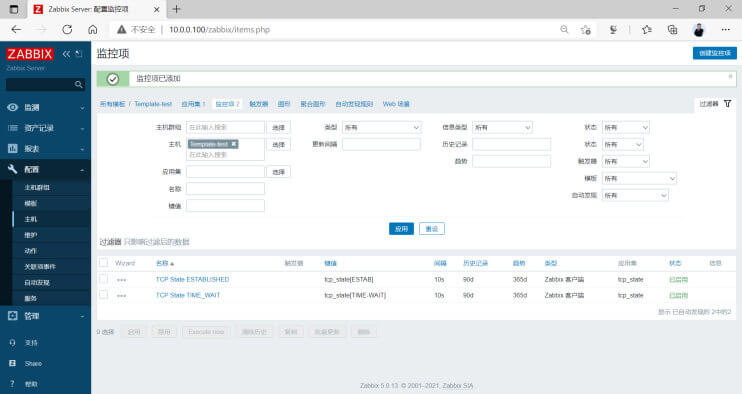The width and height of the screenshot is (742, 394).
Task: Open browser collections icon
Action: [672, 29]
